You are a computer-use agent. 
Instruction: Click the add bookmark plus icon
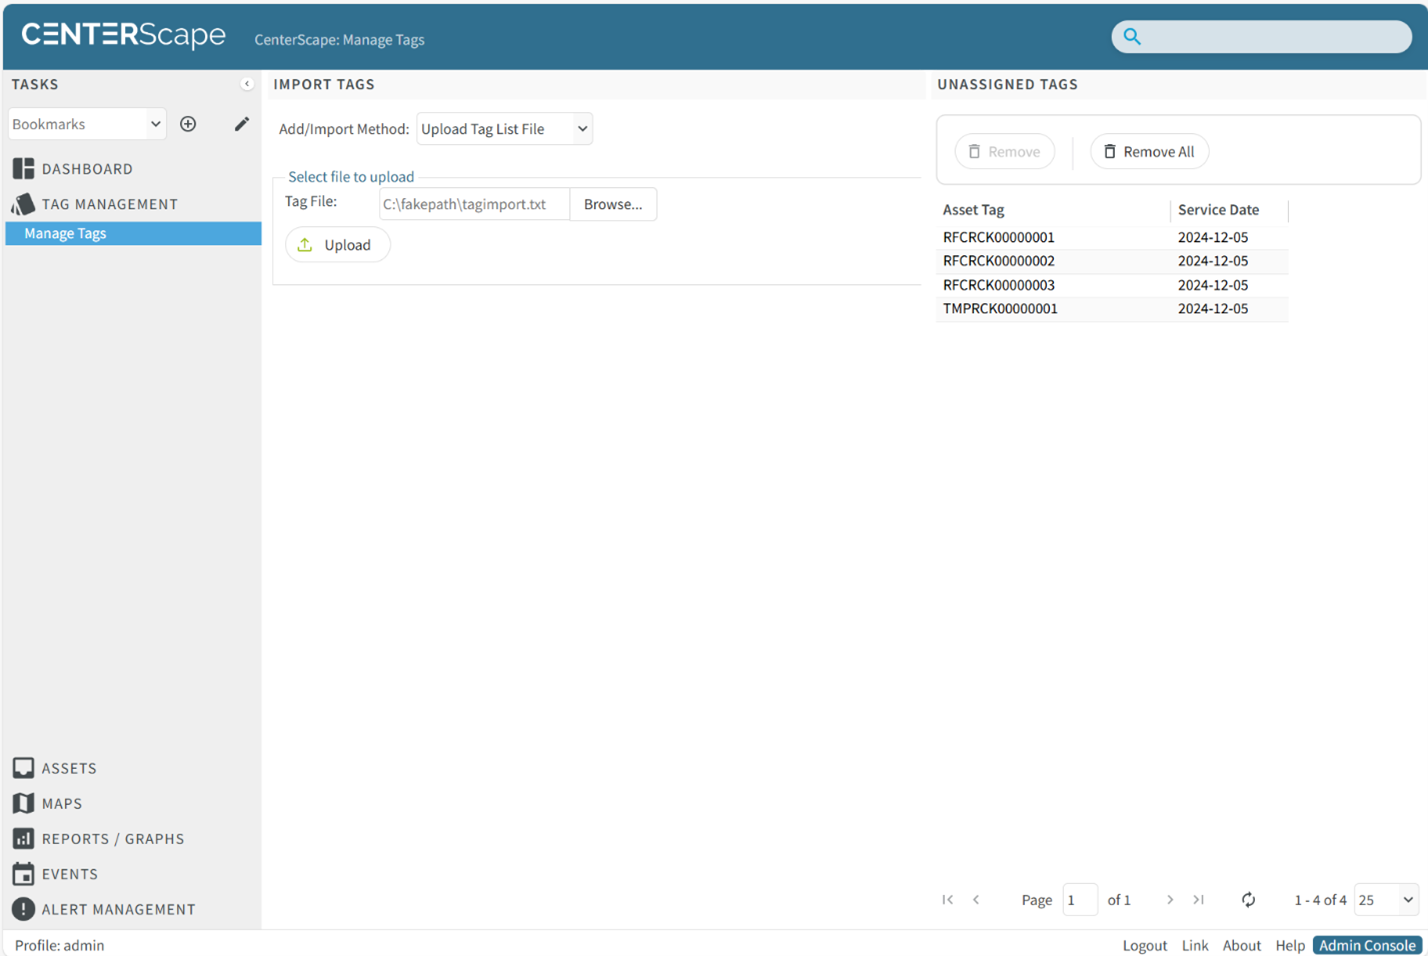(x=188, y=124)
